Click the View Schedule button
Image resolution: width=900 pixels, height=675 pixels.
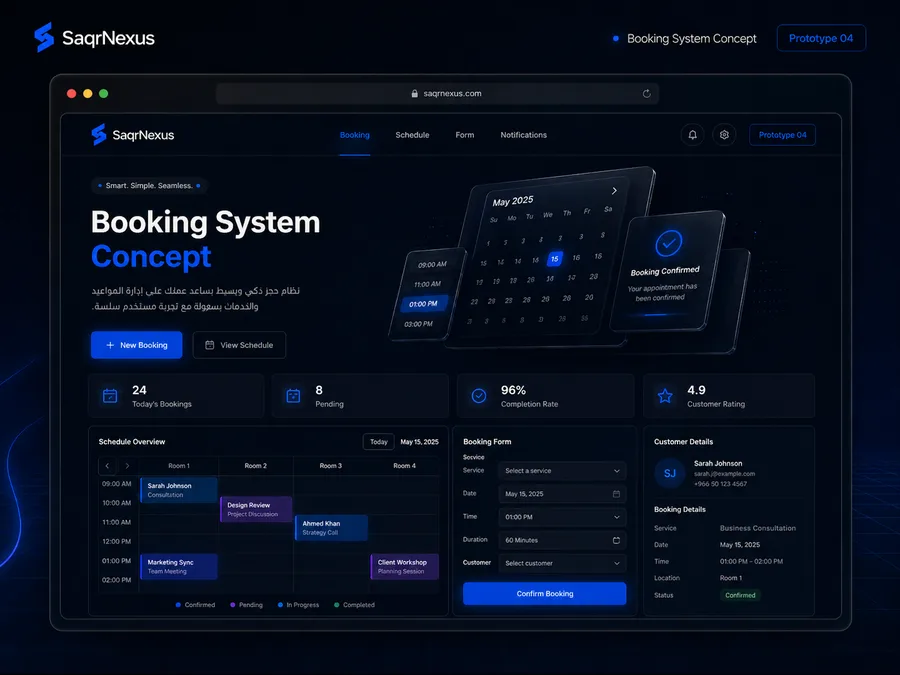[x=239, y=345]
